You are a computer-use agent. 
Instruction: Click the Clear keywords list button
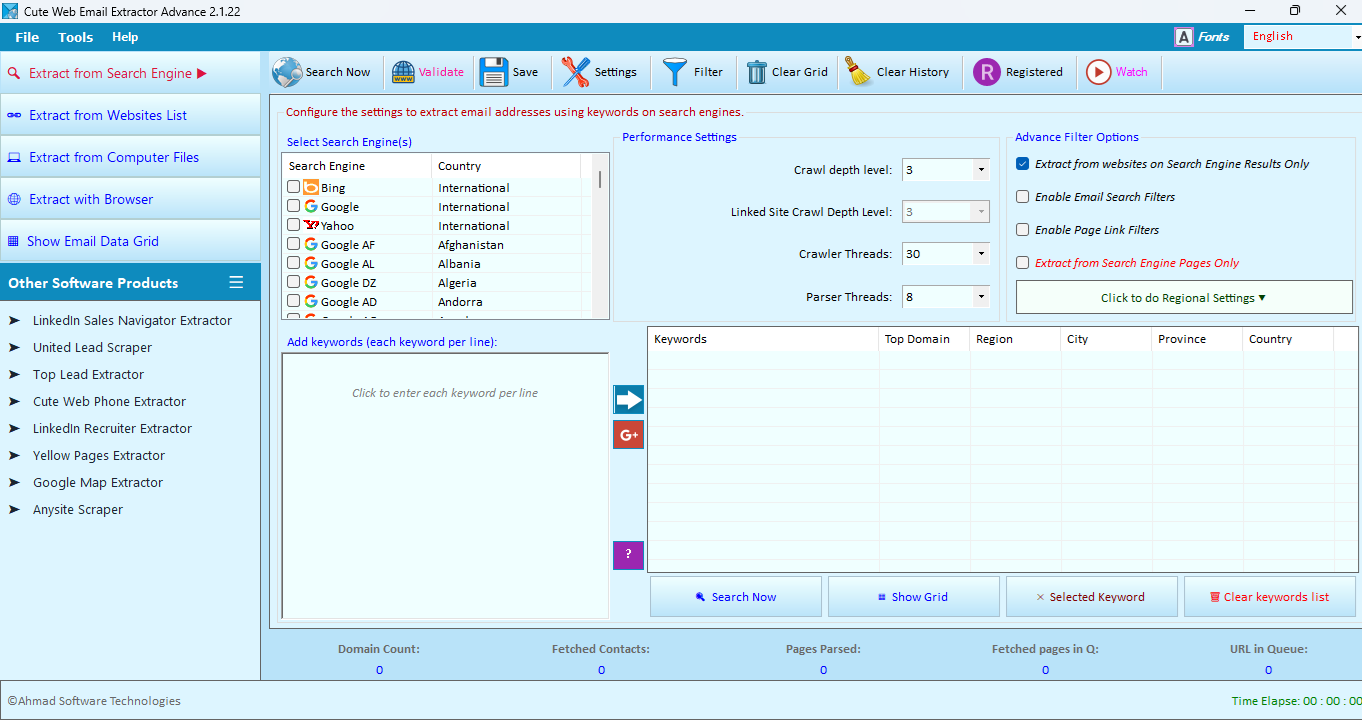[1270, 597]
